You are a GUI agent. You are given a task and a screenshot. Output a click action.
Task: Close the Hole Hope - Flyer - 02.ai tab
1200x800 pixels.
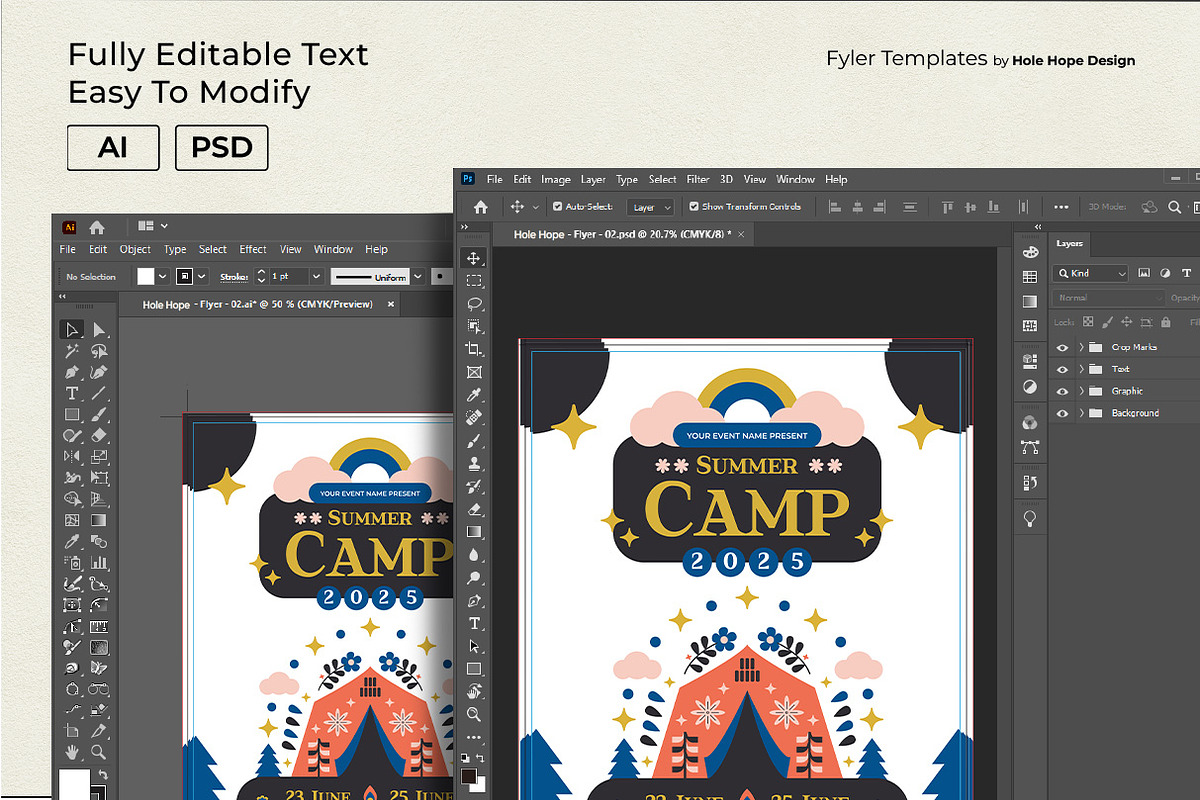point(391,304)
